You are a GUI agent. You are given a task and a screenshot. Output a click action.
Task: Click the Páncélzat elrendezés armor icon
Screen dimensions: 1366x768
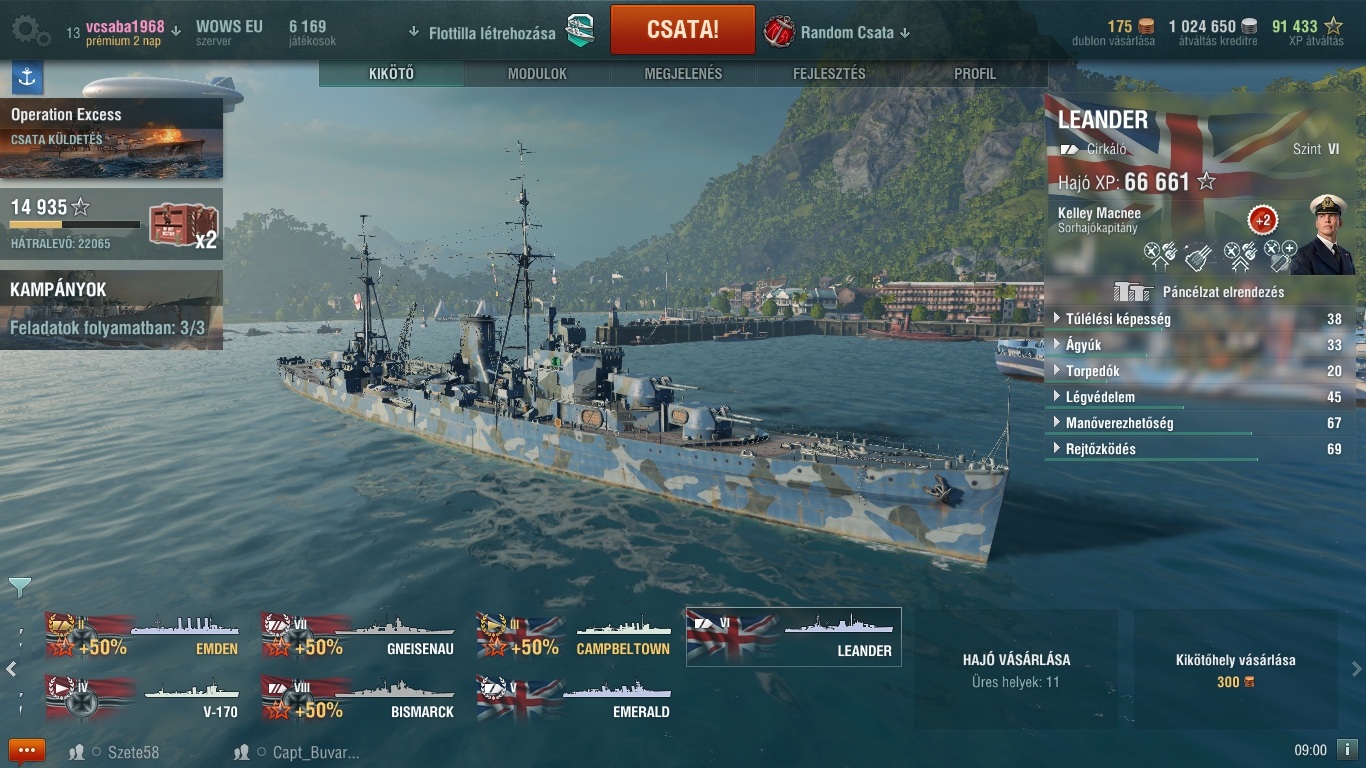pyautogui.click(x=1133, y=291)
